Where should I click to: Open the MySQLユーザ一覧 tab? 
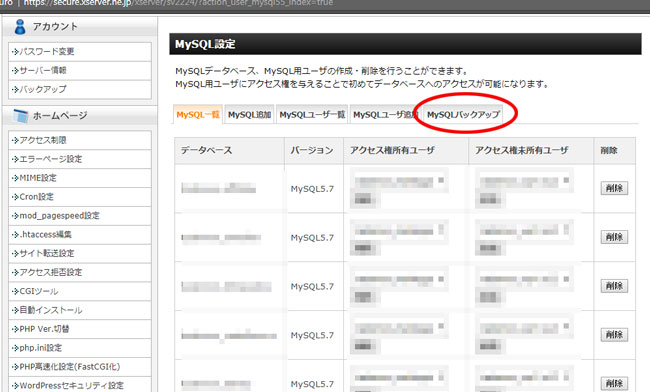(x=312, y=114)
